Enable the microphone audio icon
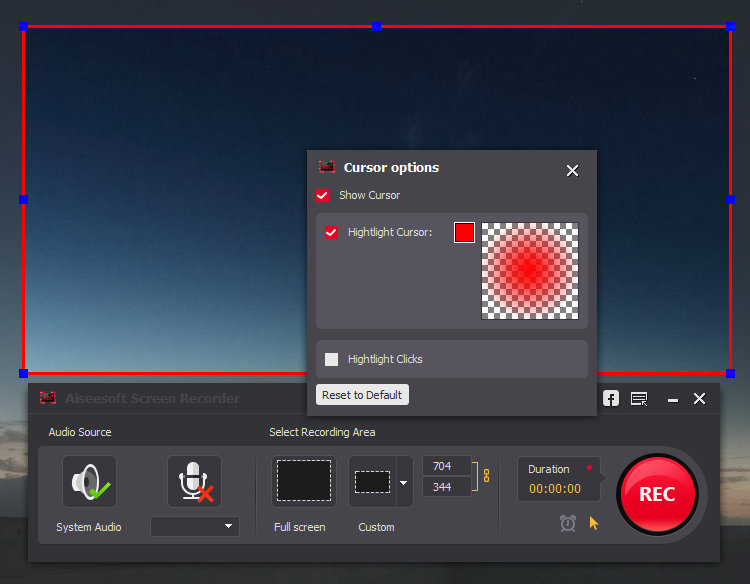Image resolution: width=750 pixels, height=584 pixels. click(x=194, y=482)
